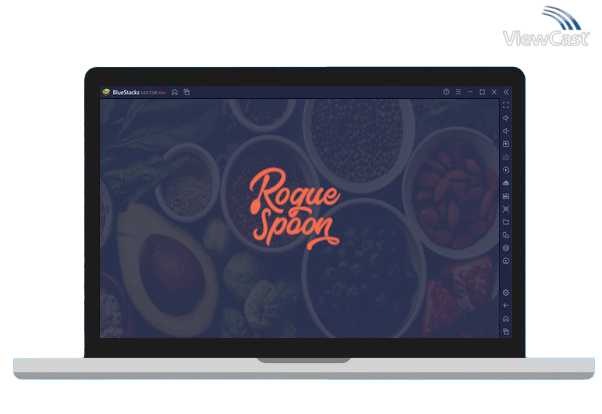
Task: Toggle fullscreen mode in sidebar
Action: pos(506,105)
